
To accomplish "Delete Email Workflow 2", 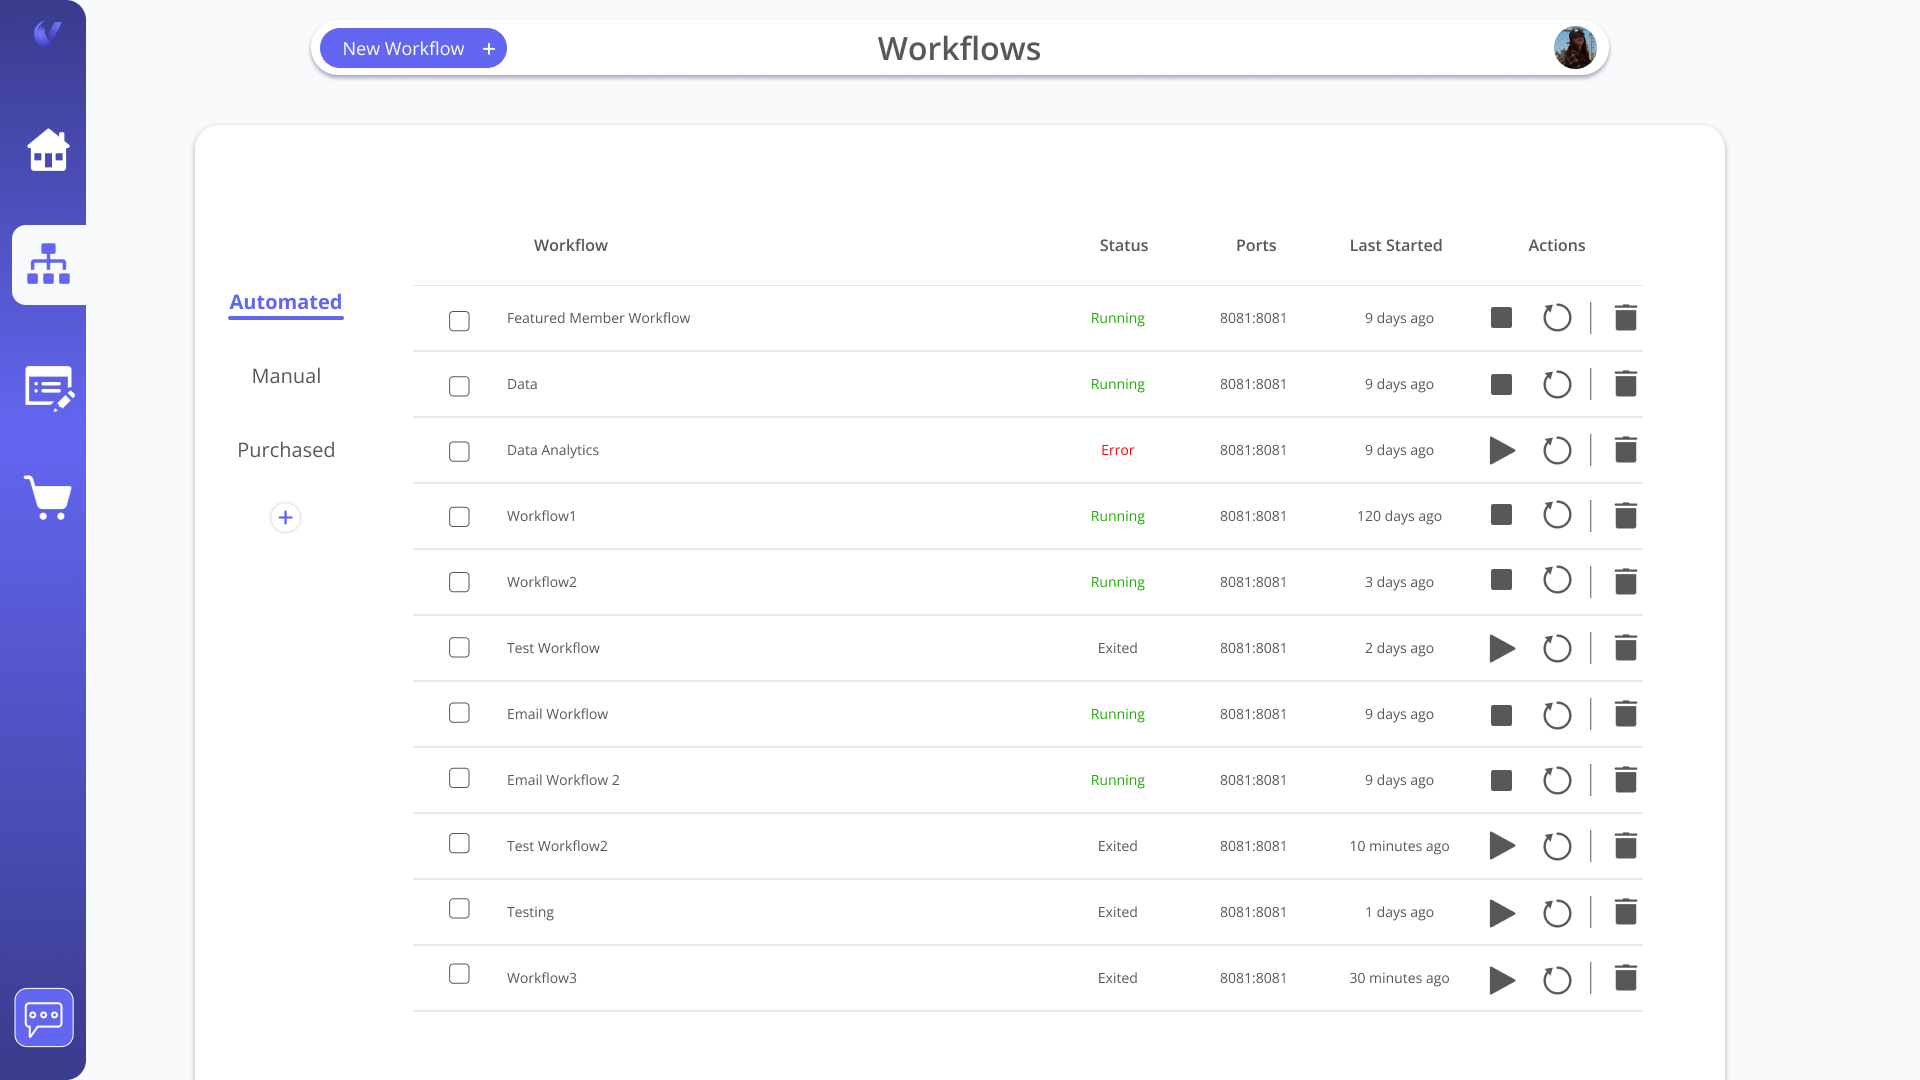I will (1626, 780).
